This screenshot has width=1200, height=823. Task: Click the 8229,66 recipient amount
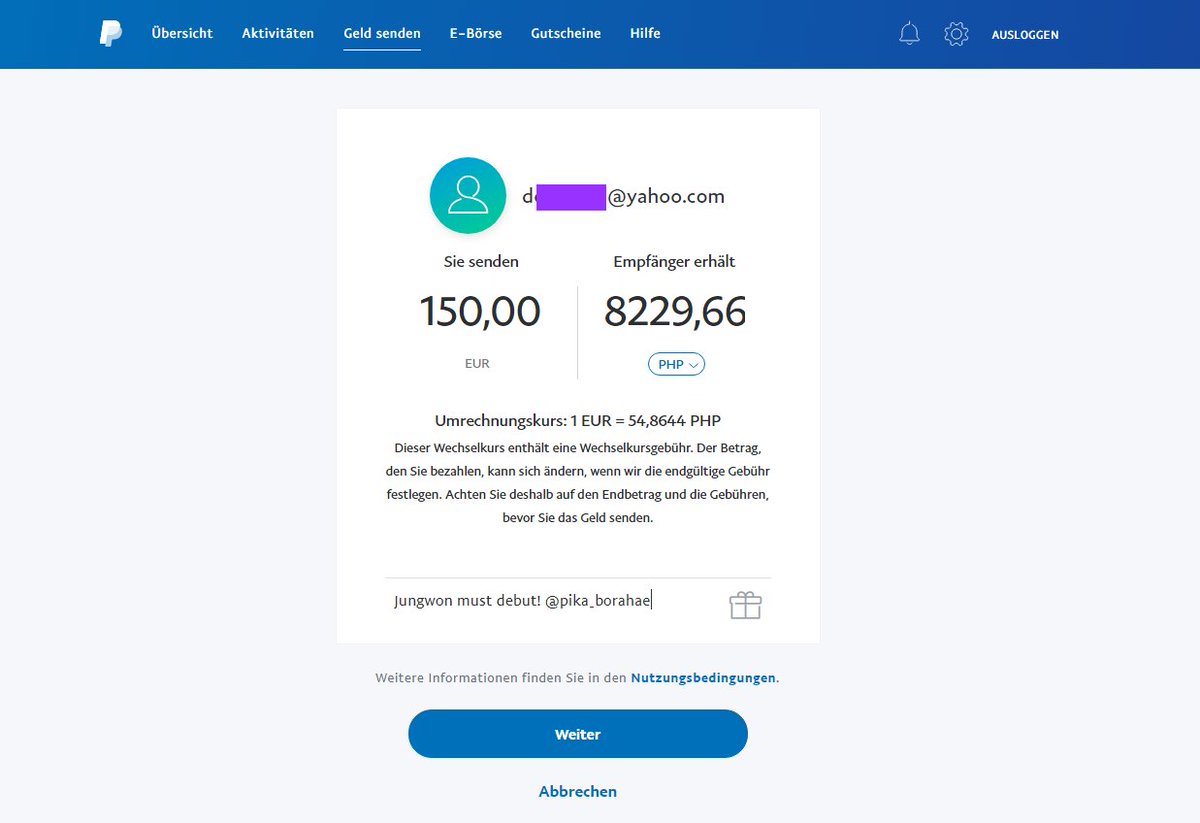[675, 312]
